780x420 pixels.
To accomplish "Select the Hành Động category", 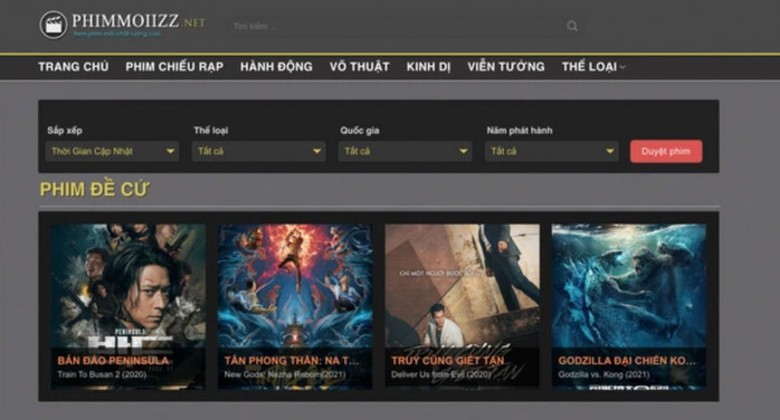I will (276, 67).
